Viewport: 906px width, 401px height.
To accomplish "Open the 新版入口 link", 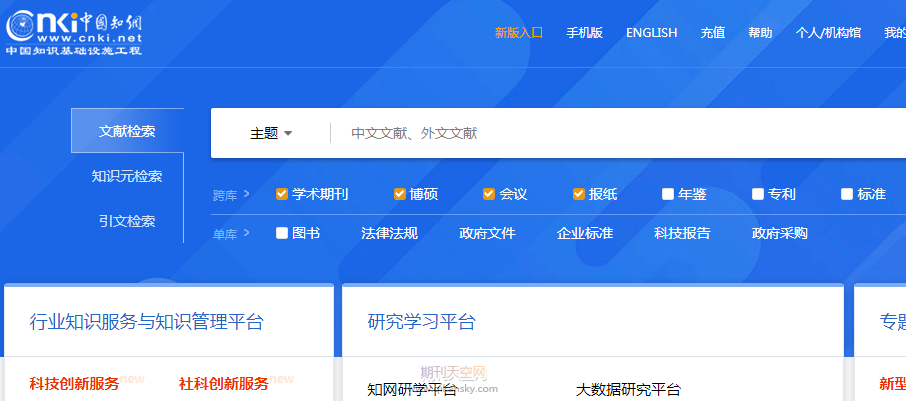I will [518, 33].
